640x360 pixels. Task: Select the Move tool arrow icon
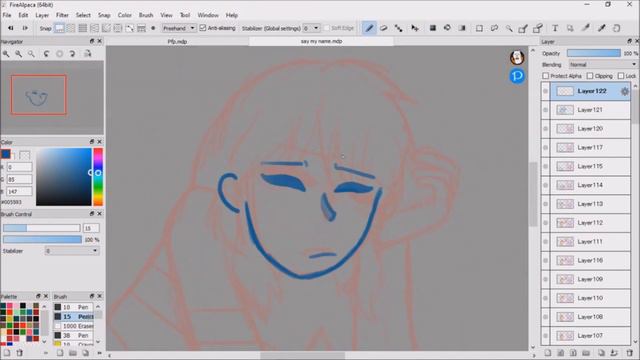415,28
